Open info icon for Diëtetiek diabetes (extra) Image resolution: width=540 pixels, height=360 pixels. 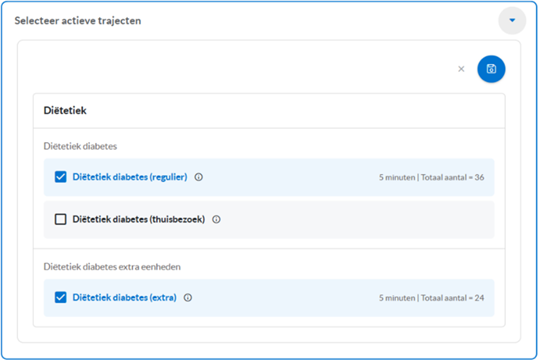pyautogui.click(x=188, y=298)
